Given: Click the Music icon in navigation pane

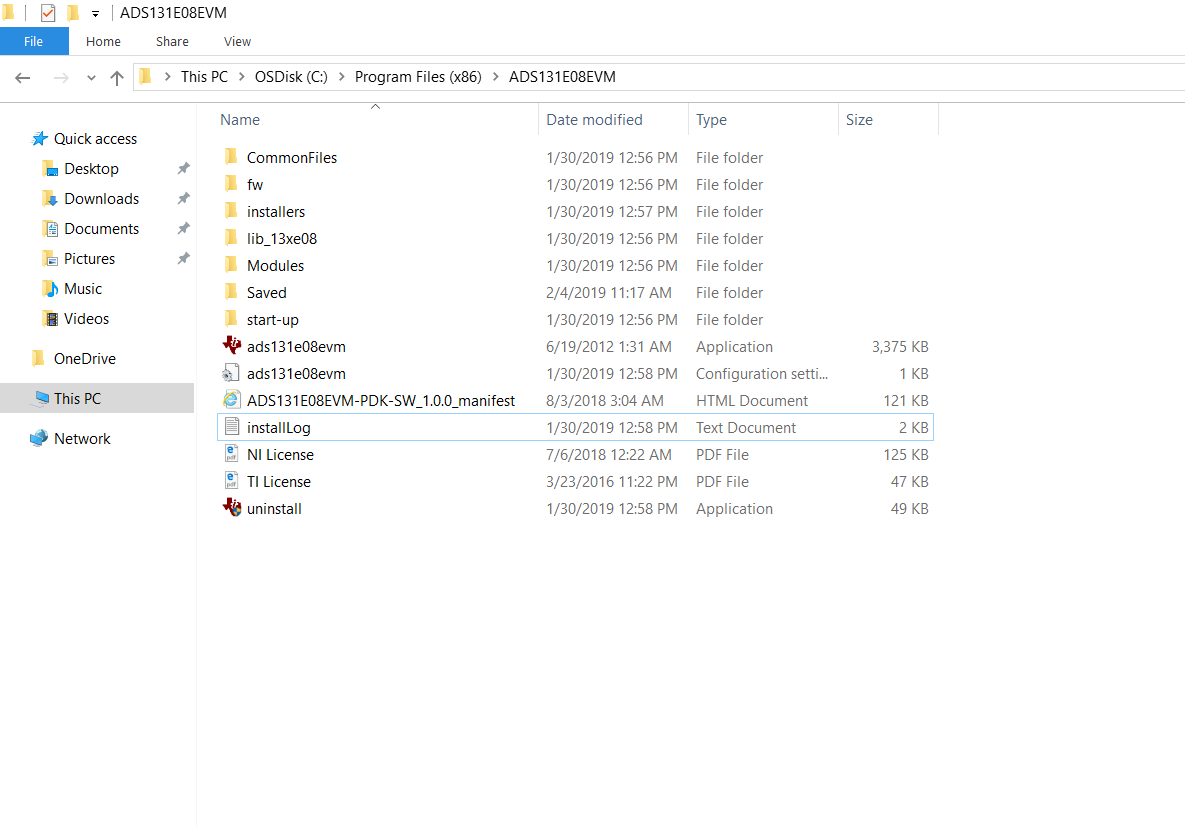Looking at the screenshot, I should pyautogui.click(x=50, y=289).
